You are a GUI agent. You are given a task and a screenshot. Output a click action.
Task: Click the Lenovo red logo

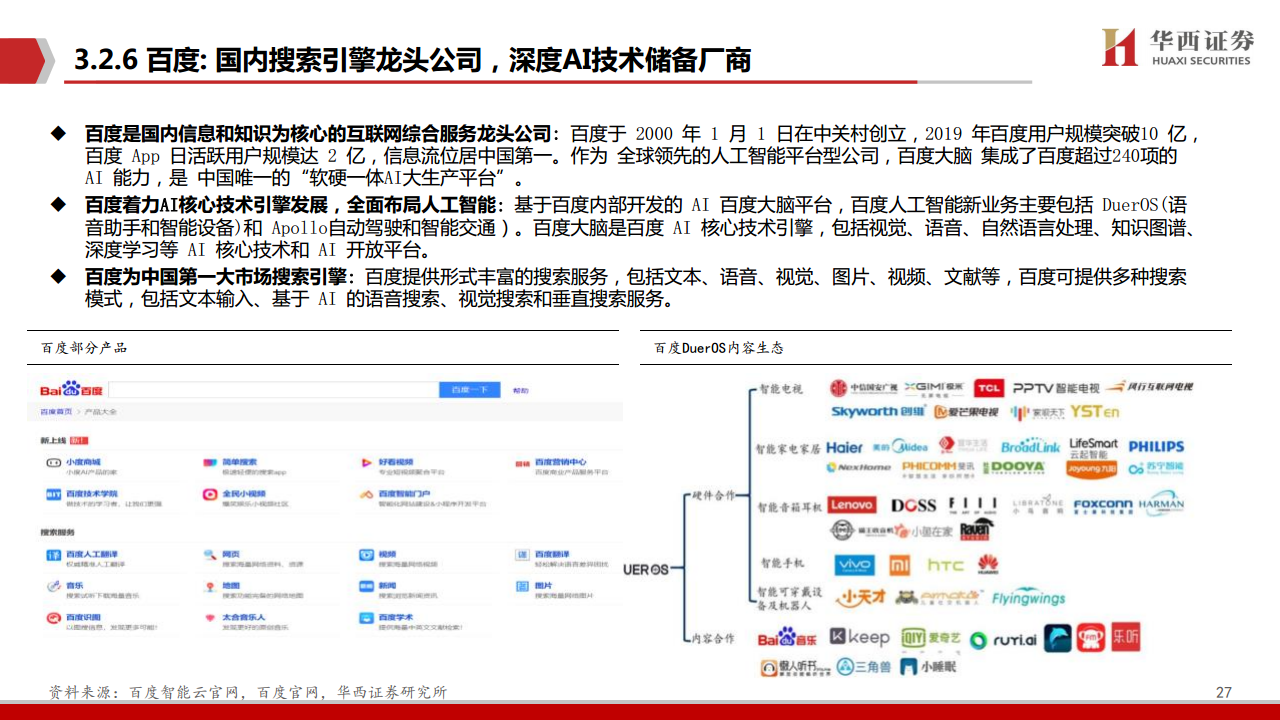pos(852,506)
